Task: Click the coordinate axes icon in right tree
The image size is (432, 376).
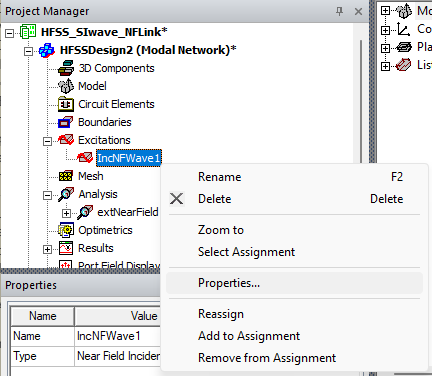Action: 404,29
